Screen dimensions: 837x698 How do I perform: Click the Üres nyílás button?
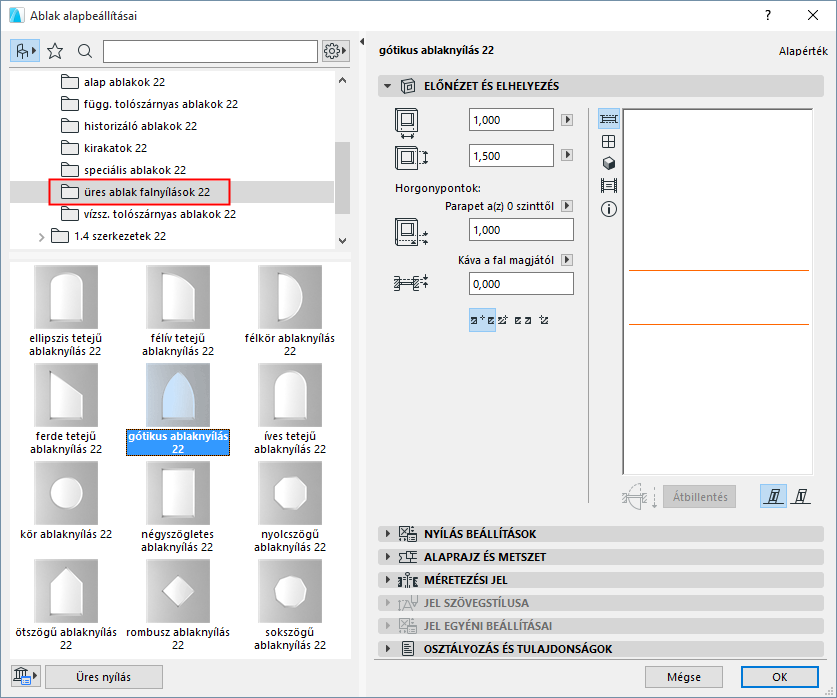tap(104, 677)
